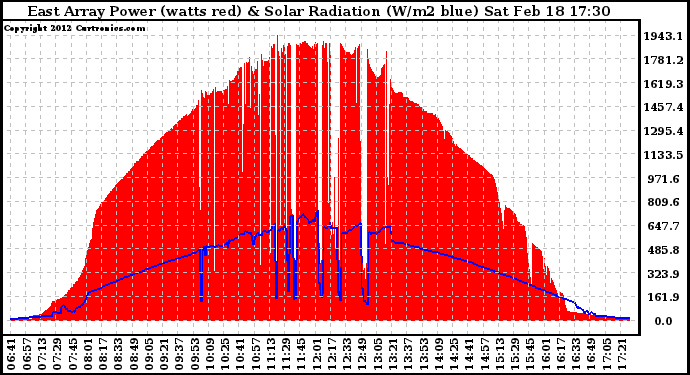Click the 09:53 time label
690x375 pixels.
coord(194,354)
